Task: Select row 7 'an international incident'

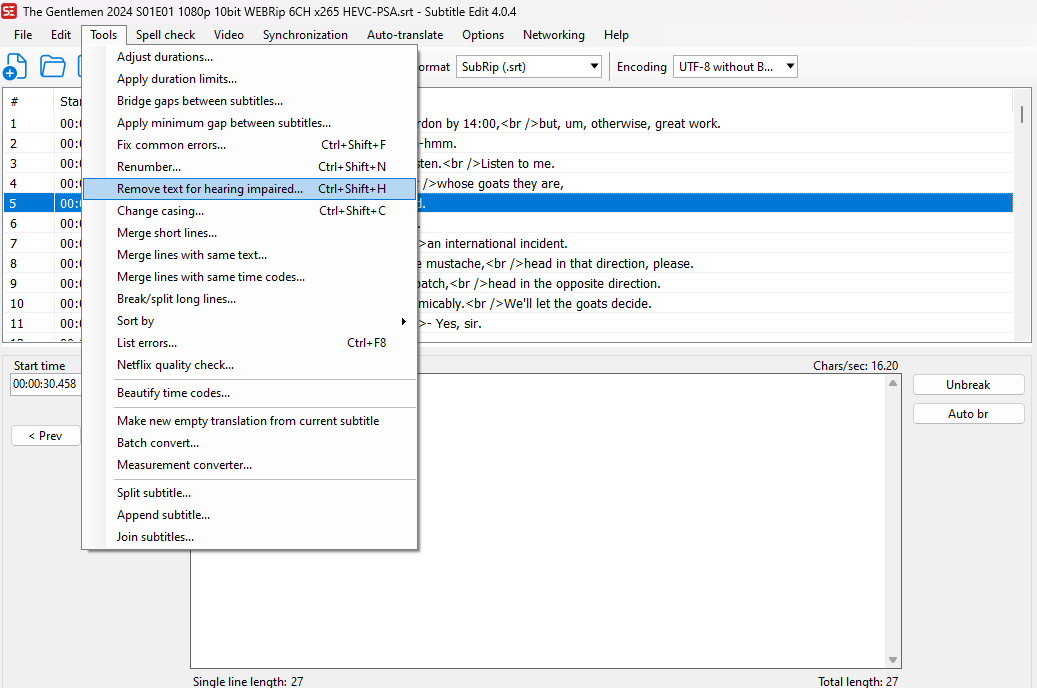Action: point(508,243)
